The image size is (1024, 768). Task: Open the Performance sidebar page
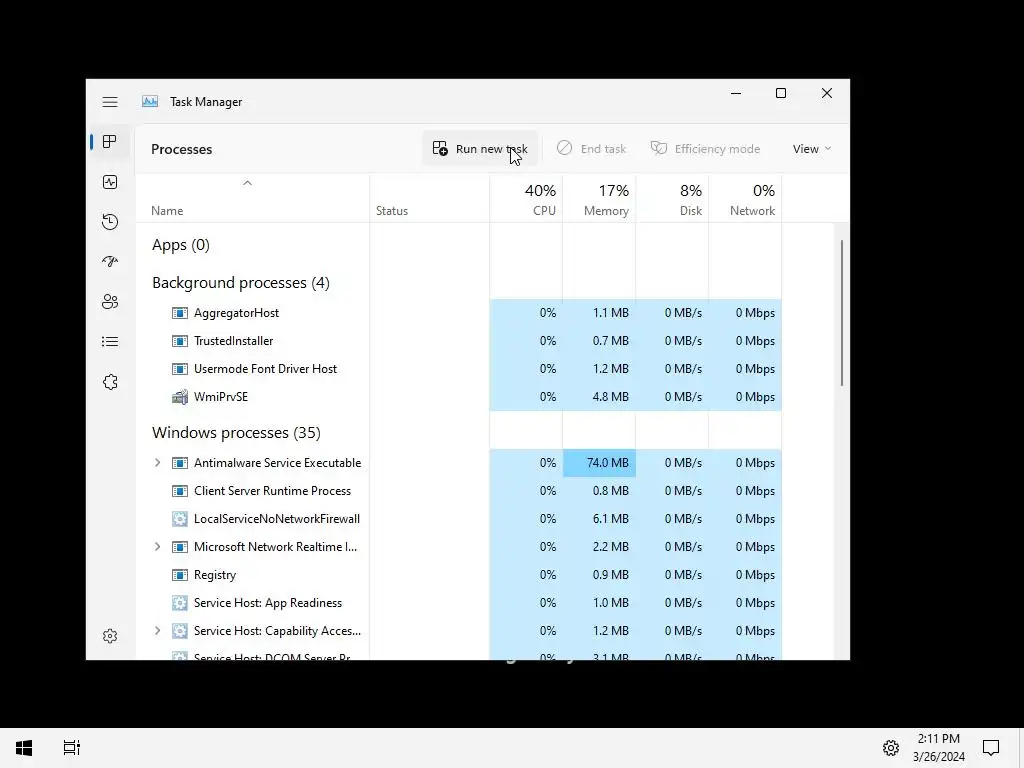tap(110, 182)
